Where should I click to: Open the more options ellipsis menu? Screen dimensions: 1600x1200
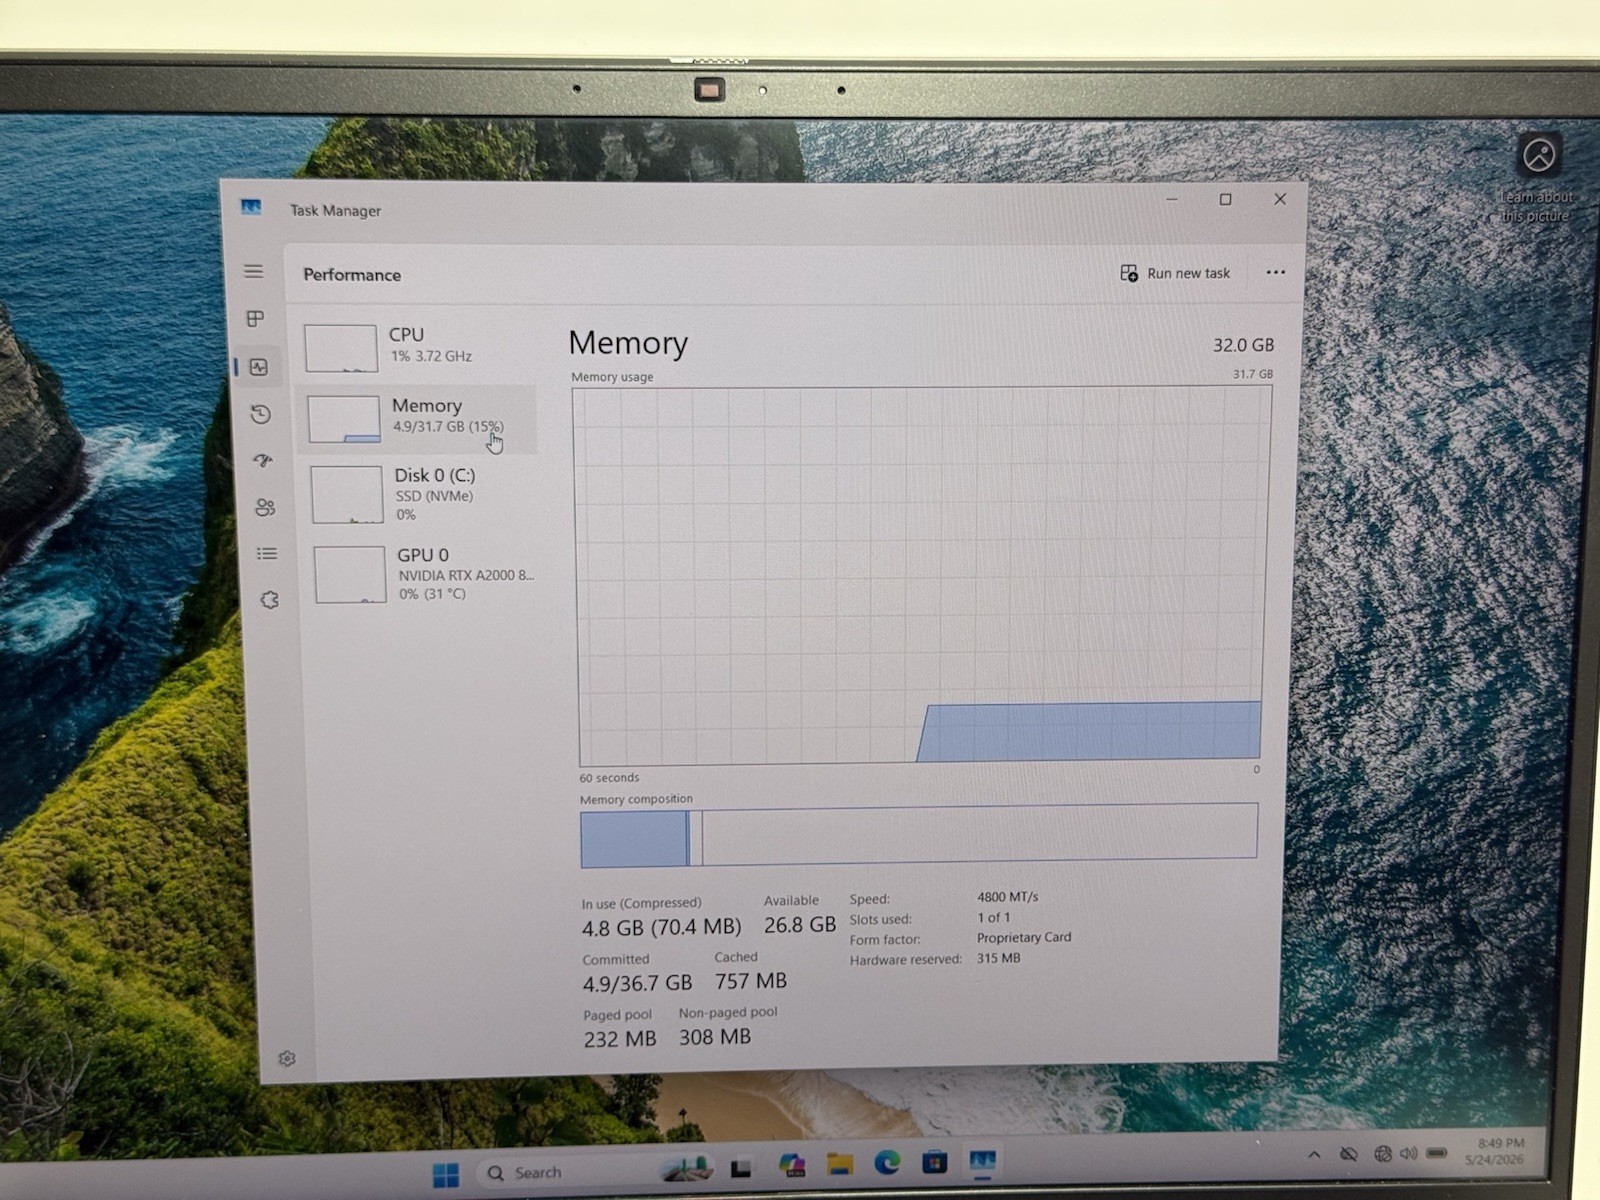pos(1276,272)
